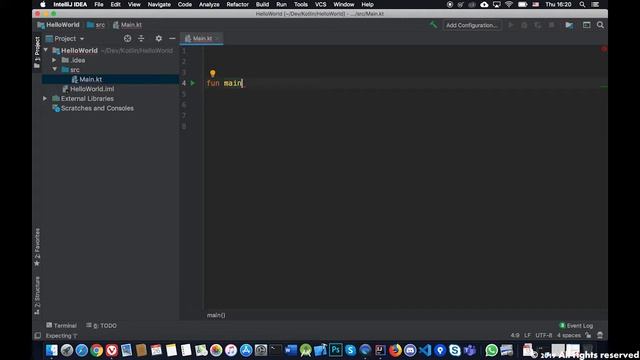
Task: Open the Search Everywhere magnifier
Action: [600, 25]
